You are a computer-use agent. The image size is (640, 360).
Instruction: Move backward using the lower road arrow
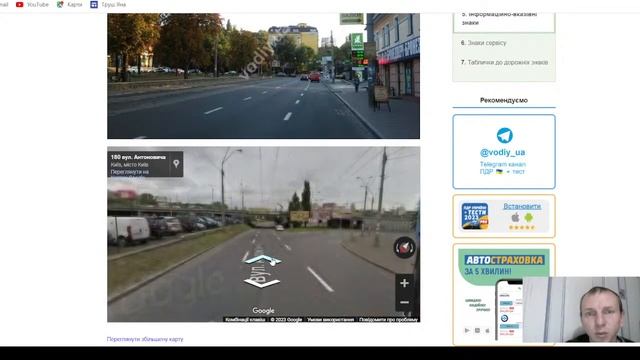coord(262,282)
